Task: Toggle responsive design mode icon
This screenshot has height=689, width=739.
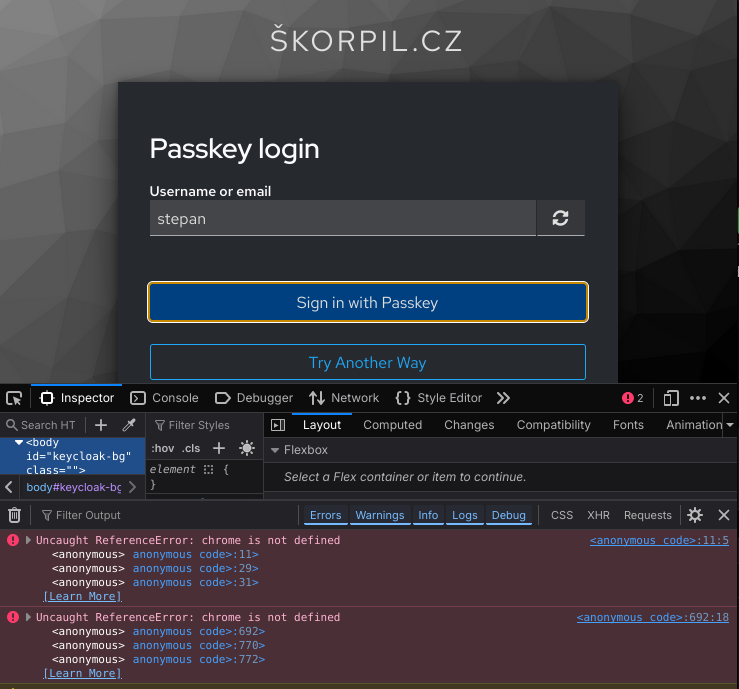Action: pyautogui.click(x=672, y=398)
